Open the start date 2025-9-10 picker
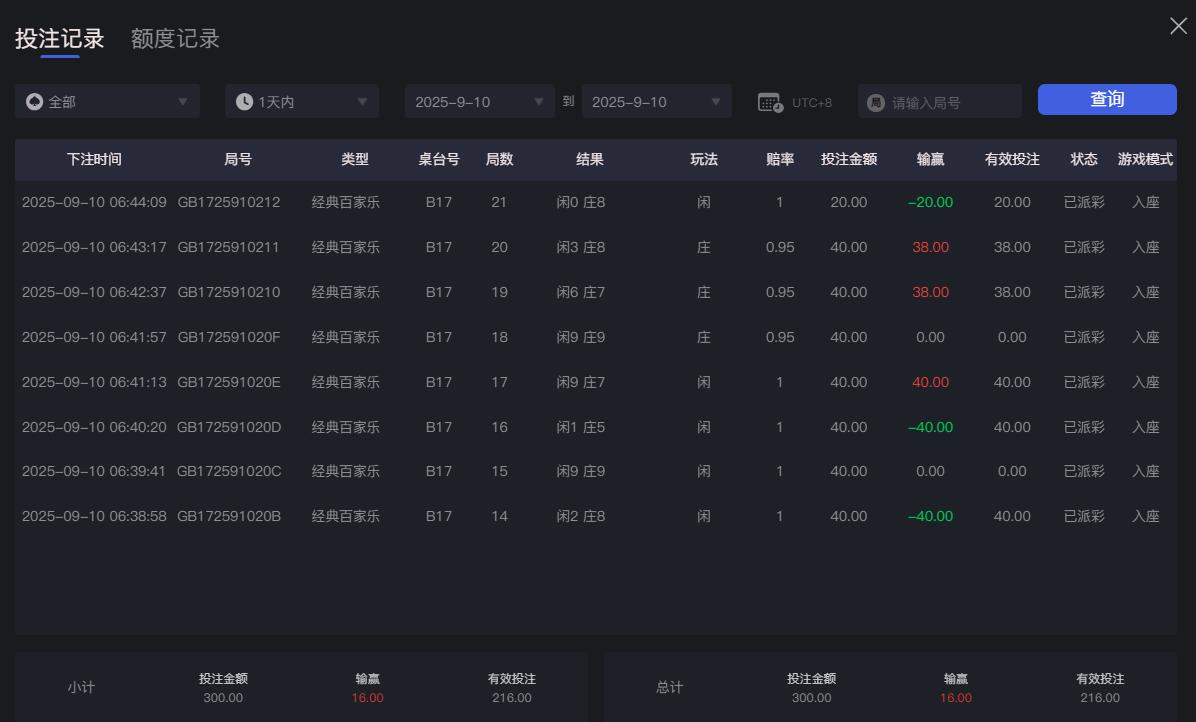The image size is (1196, 722). click(480, 100)
